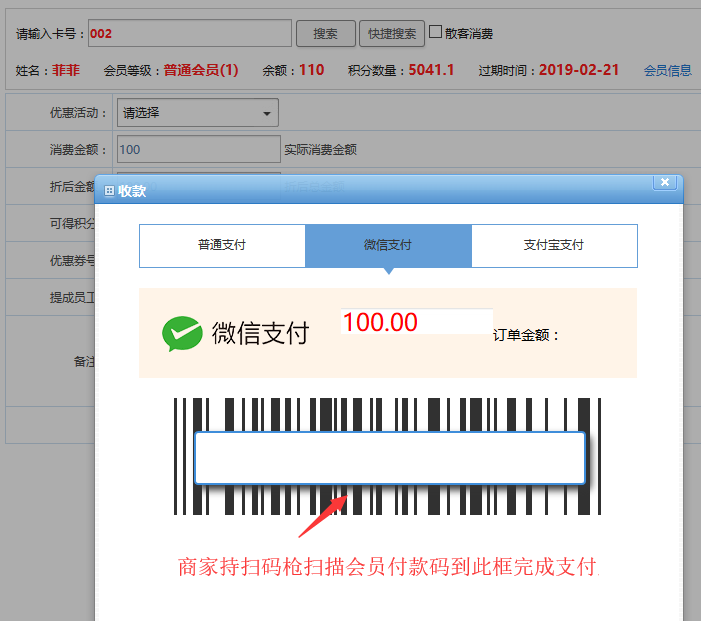
Task: Click the 收款 dialog title text
Action: (x=132, y=191)
